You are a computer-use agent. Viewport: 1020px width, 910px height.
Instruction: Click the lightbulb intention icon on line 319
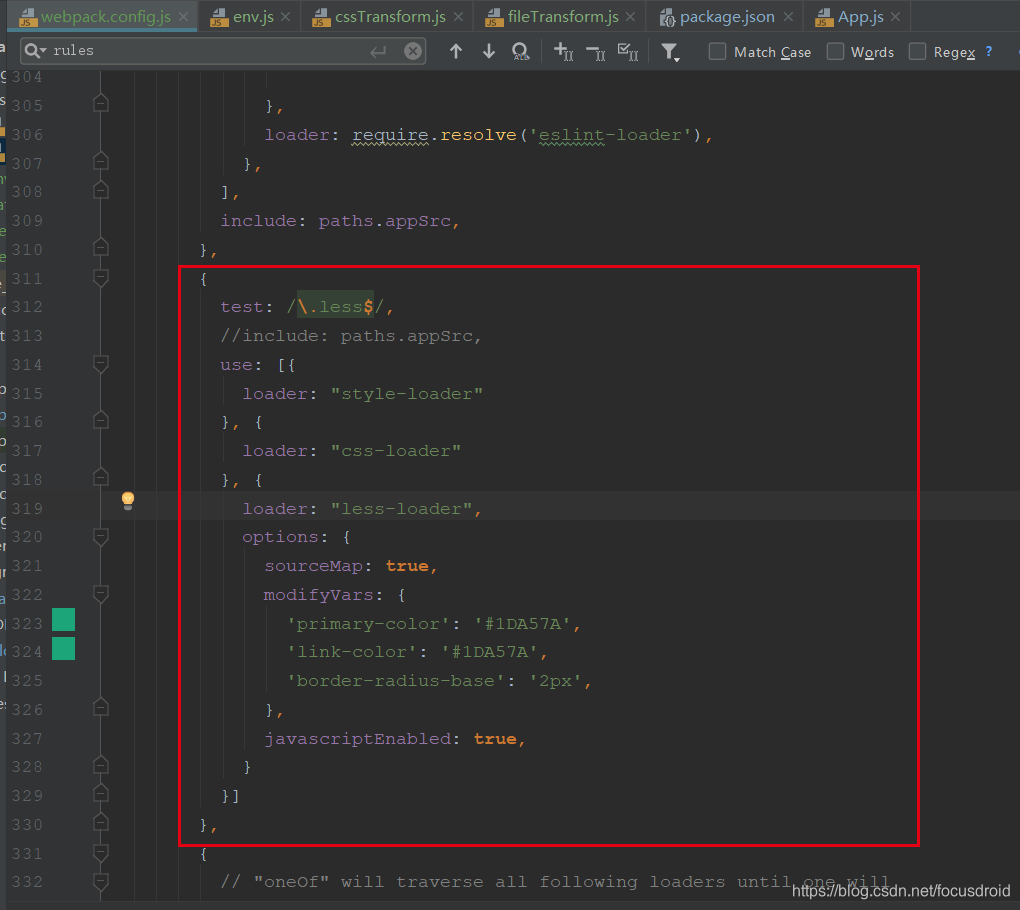coord(128,500)
